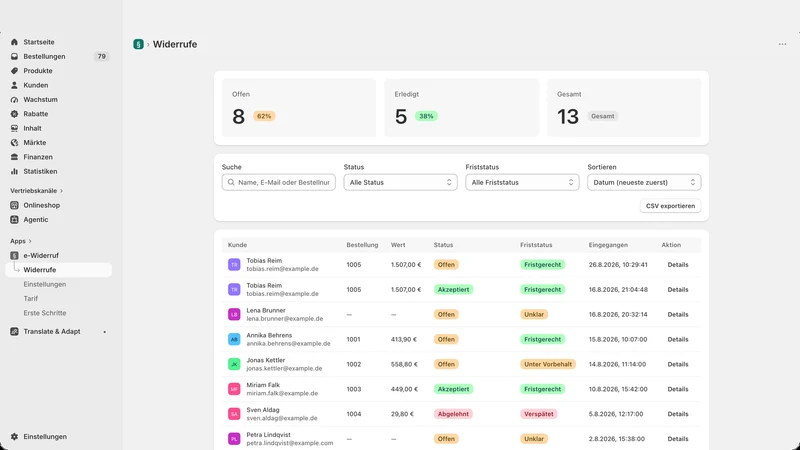Image resolution: width=800 pixels, height=450 pixels.
Task: Expand the Apps section chevron
Action: [x=30, y=241]
